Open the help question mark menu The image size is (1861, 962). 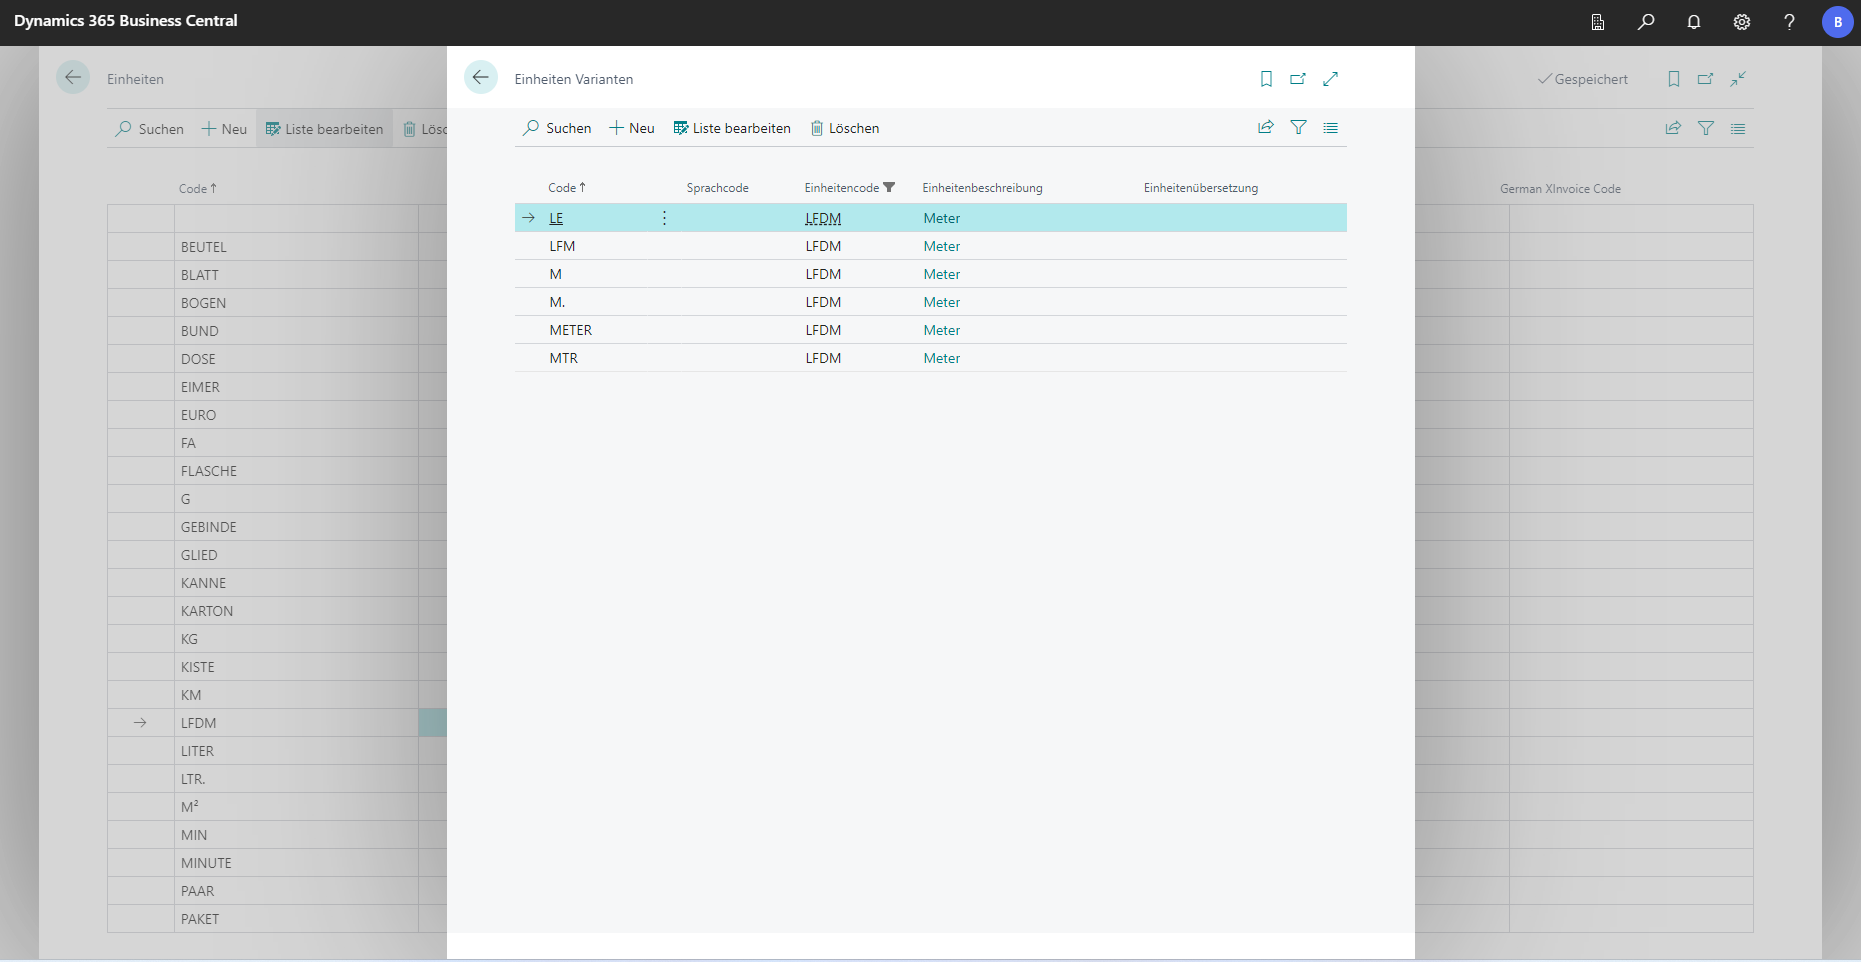pyautogui.click(x=1789, y=22)
